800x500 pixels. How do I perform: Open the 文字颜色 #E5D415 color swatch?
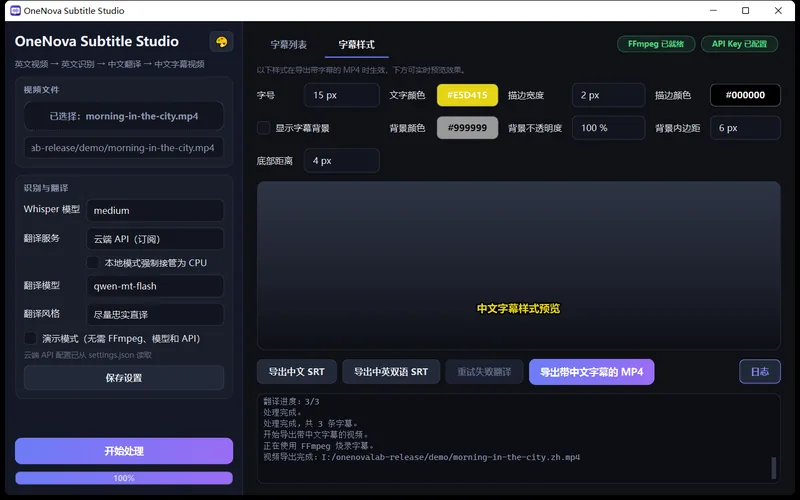(x=467, y=95)
